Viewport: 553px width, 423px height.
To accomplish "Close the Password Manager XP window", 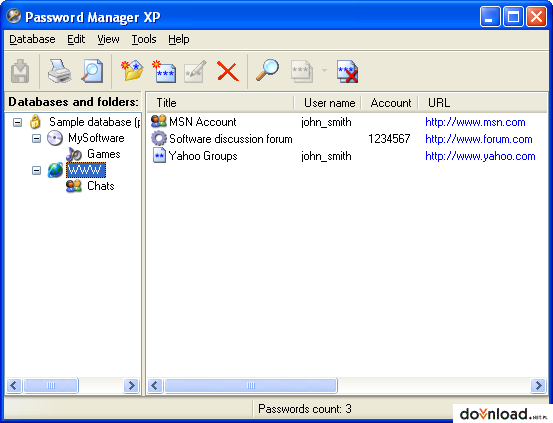I will pyautogui.click(x=536, y=17).
